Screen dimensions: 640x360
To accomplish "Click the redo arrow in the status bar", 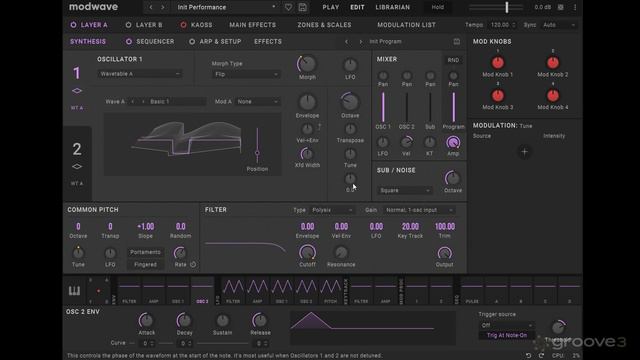I will (541, 356).
